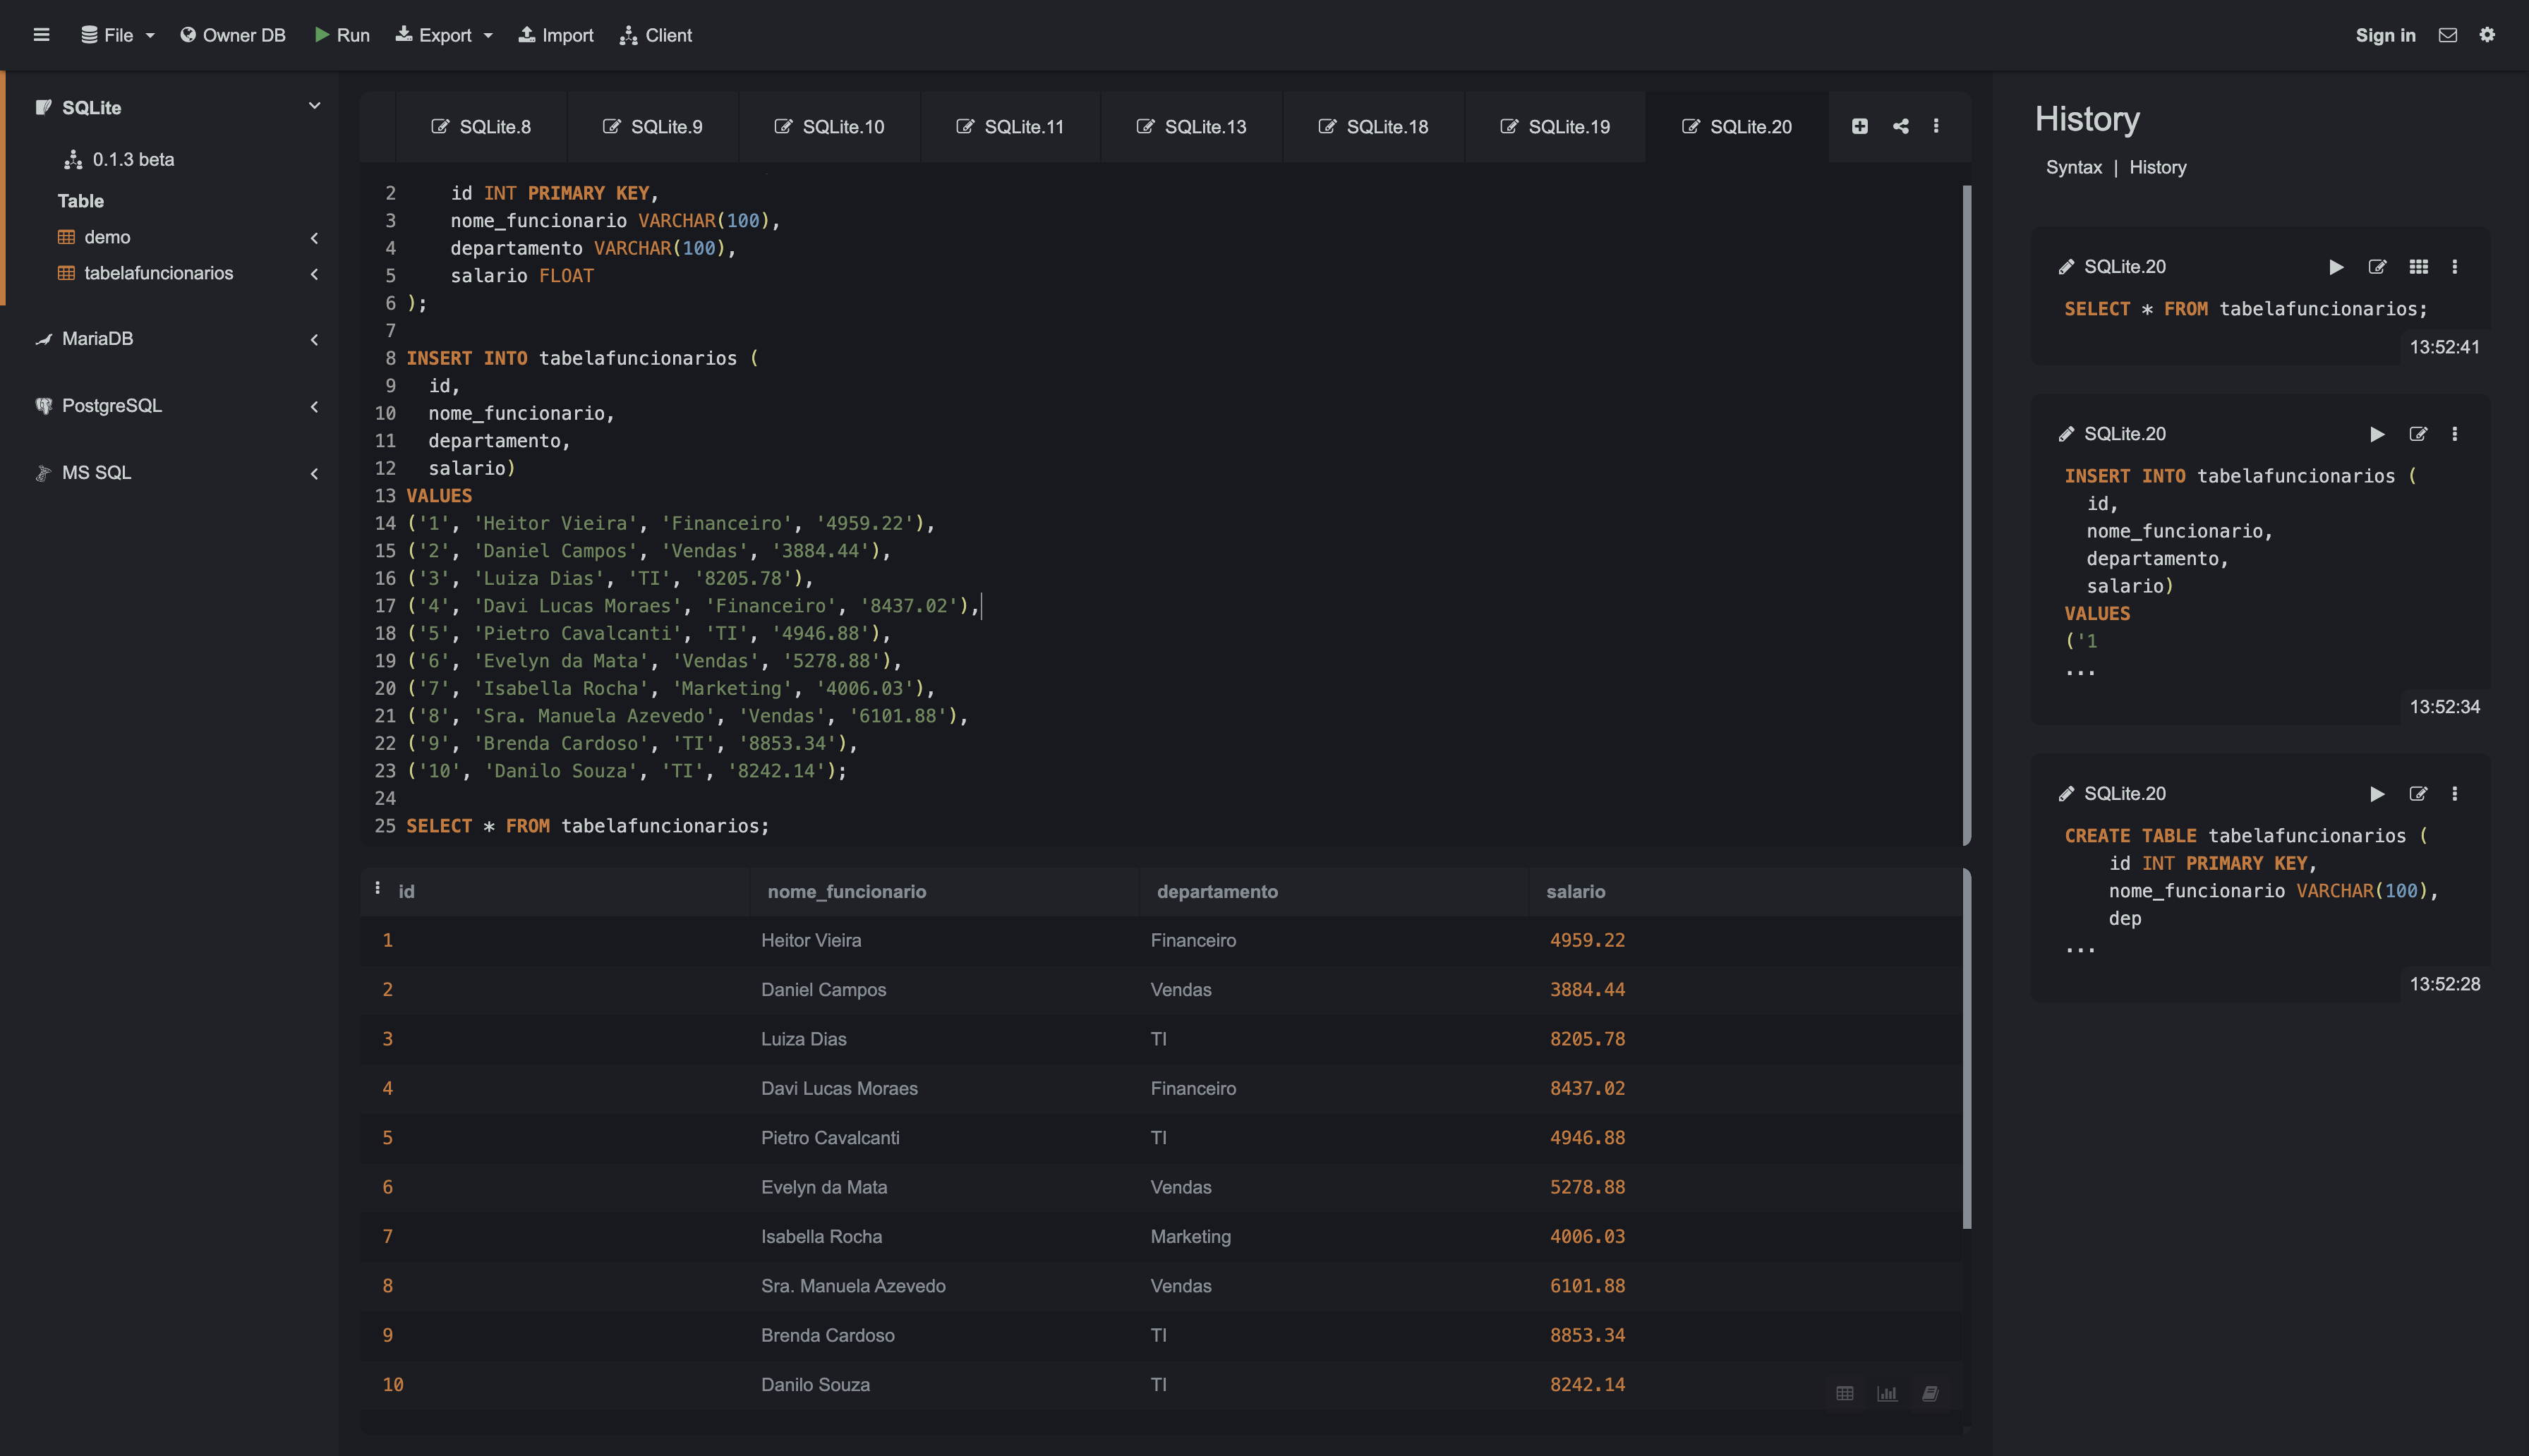Open the mail envelope icon
The height and width of the screenshot is (1456, 2529).
[x=2447, y=35]
